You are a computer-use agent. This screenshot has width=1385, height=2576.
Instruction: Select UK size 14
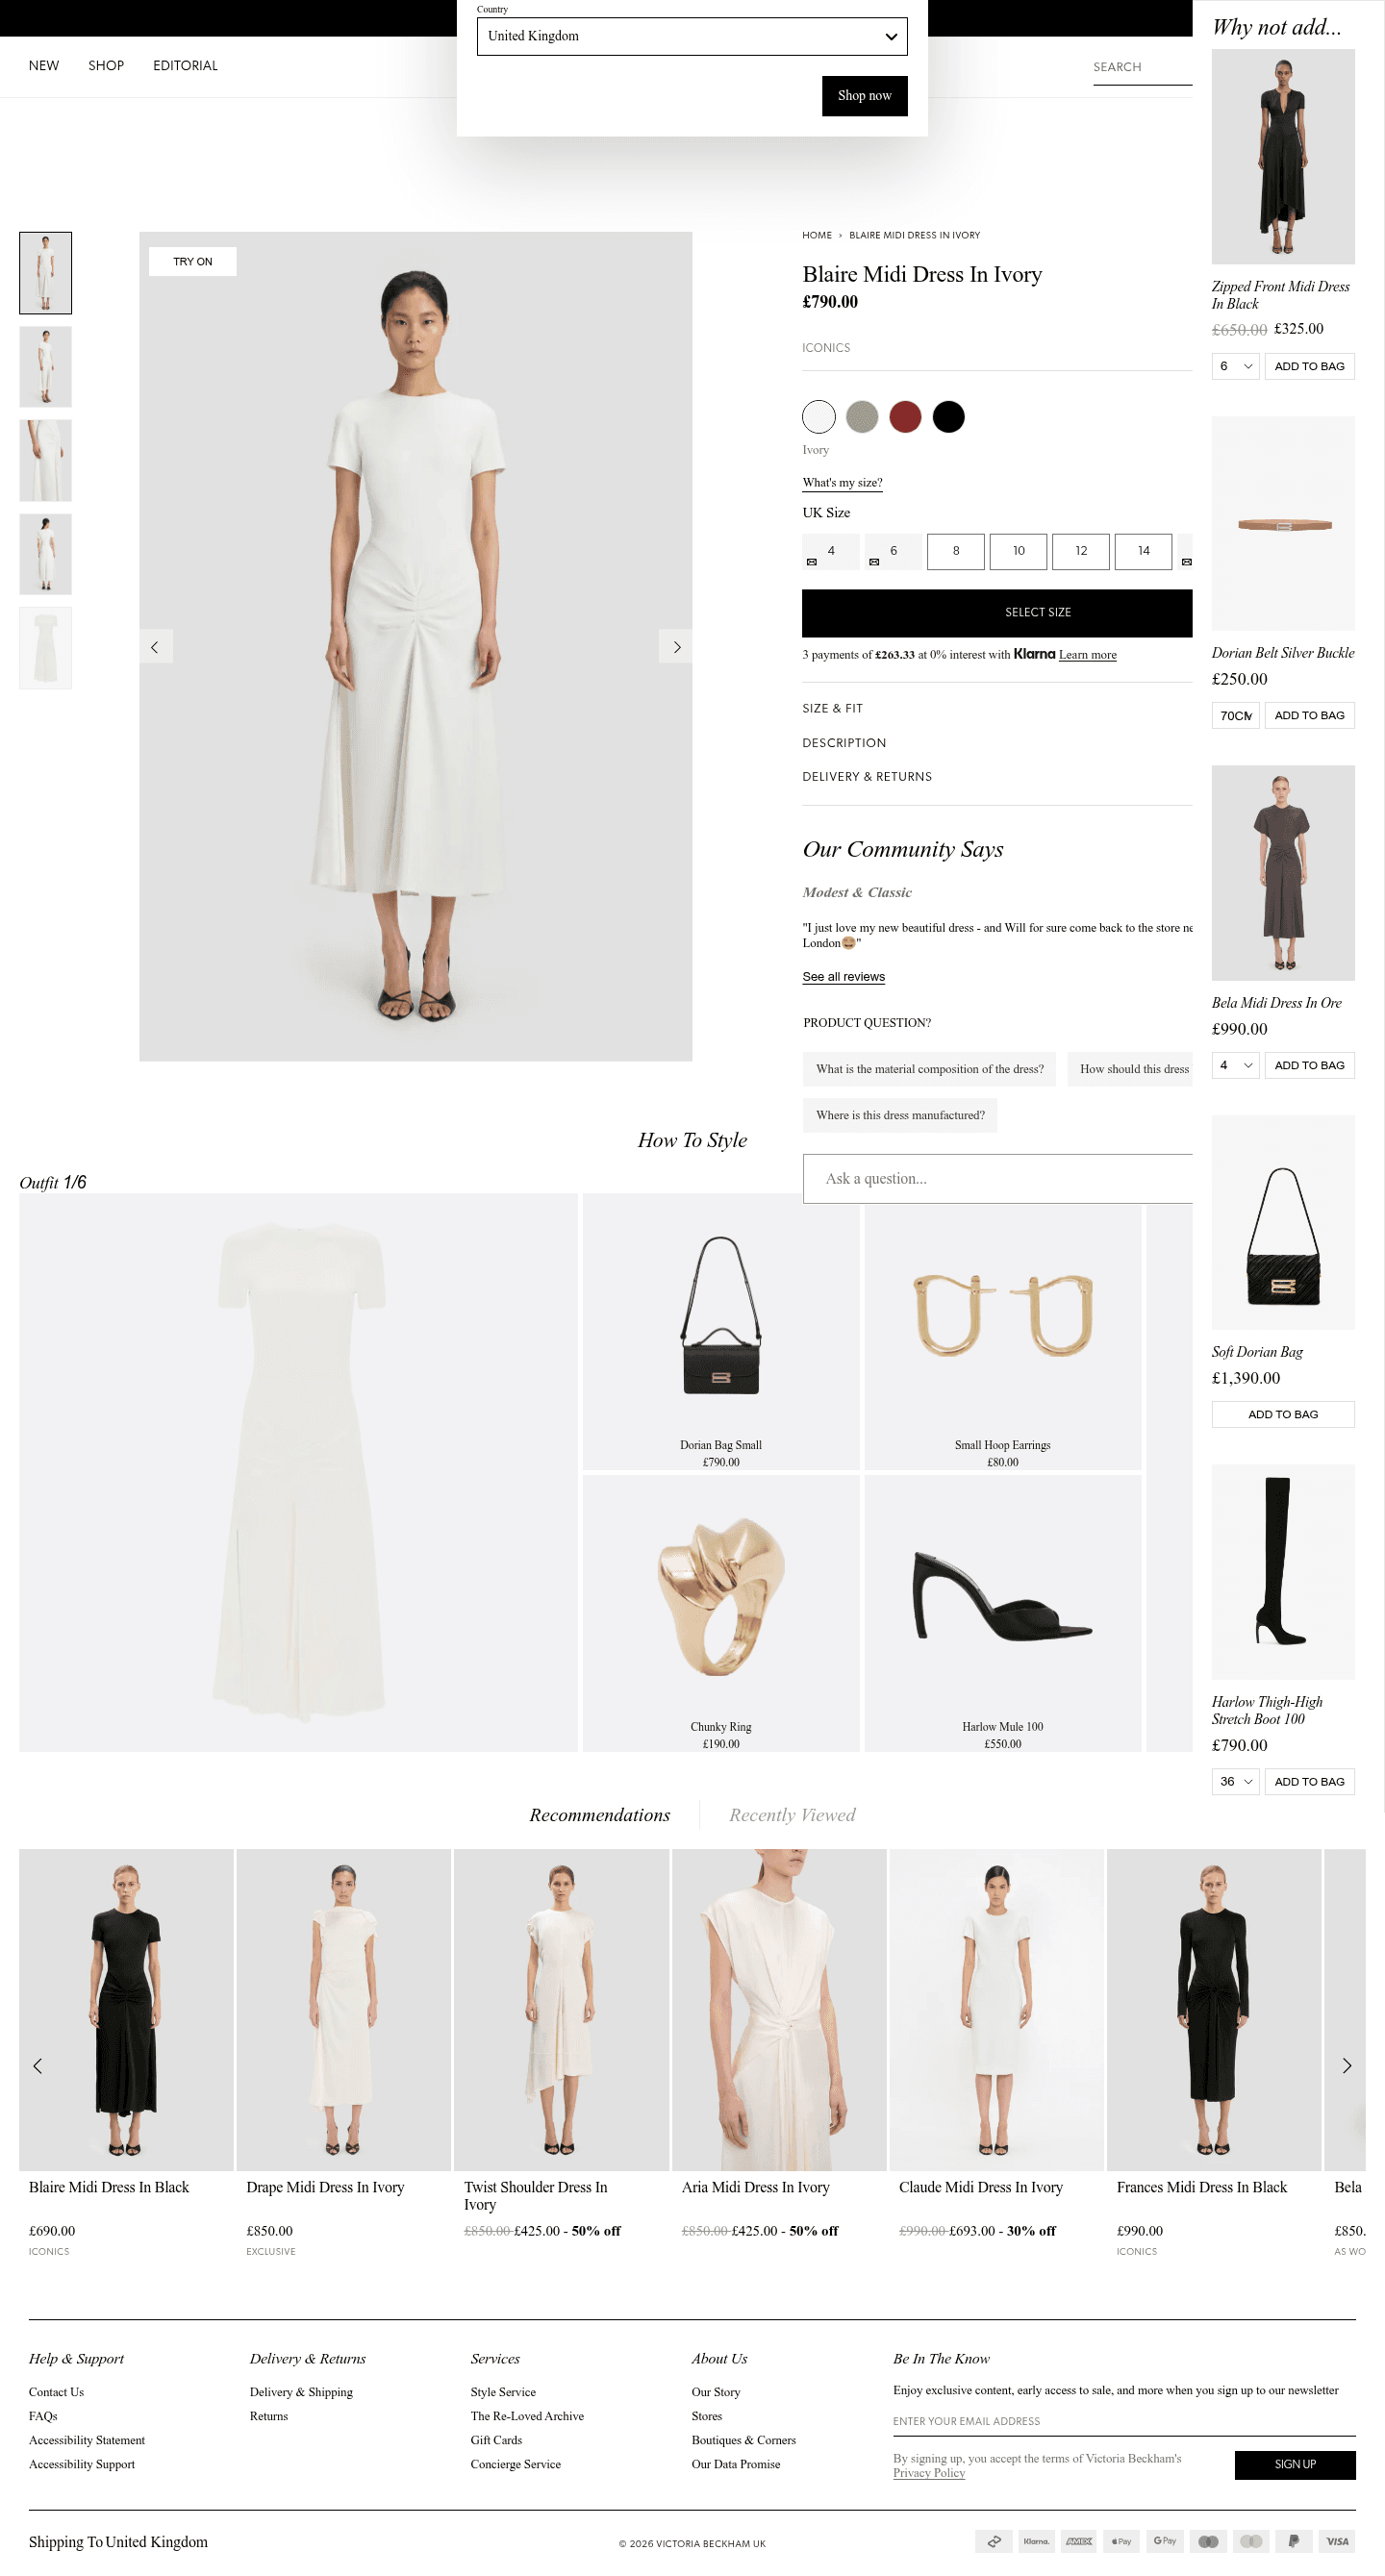click(1143, 551)
